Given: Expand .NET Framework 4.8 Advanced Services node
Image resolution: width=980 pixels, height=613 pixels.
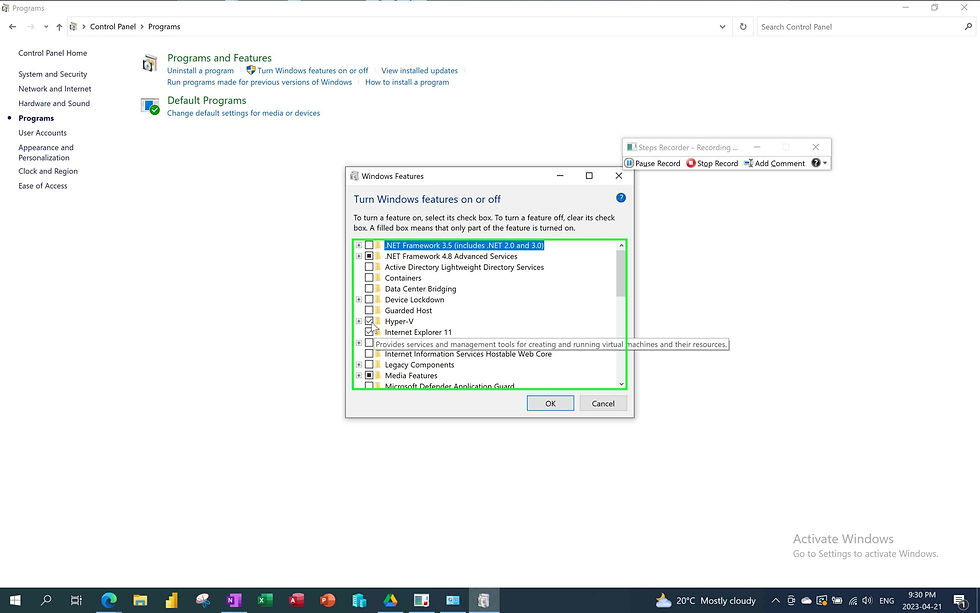Looking at the screenshot, I should pyautogui.click(x=359, y=256).
